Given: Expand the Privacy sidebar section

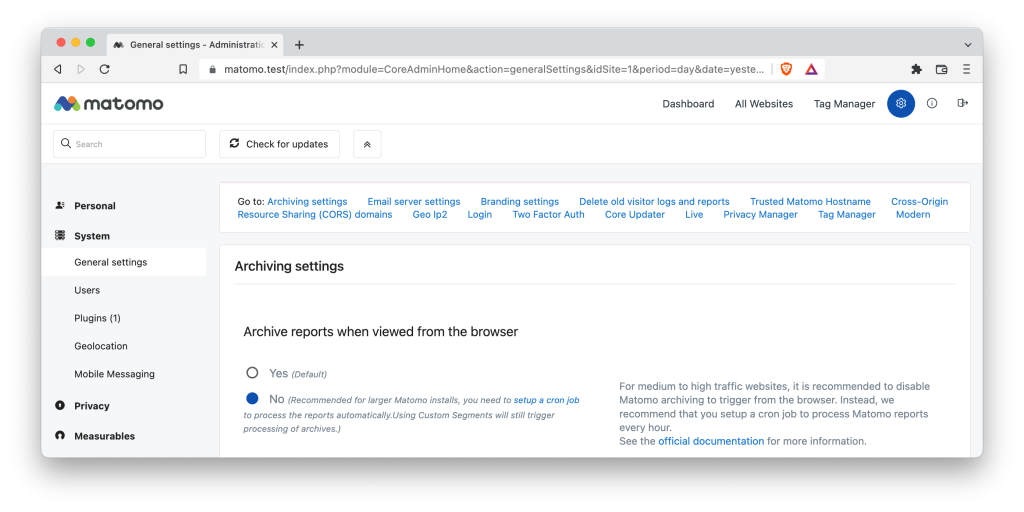Looking at the screenshot, I should [92, 406].
